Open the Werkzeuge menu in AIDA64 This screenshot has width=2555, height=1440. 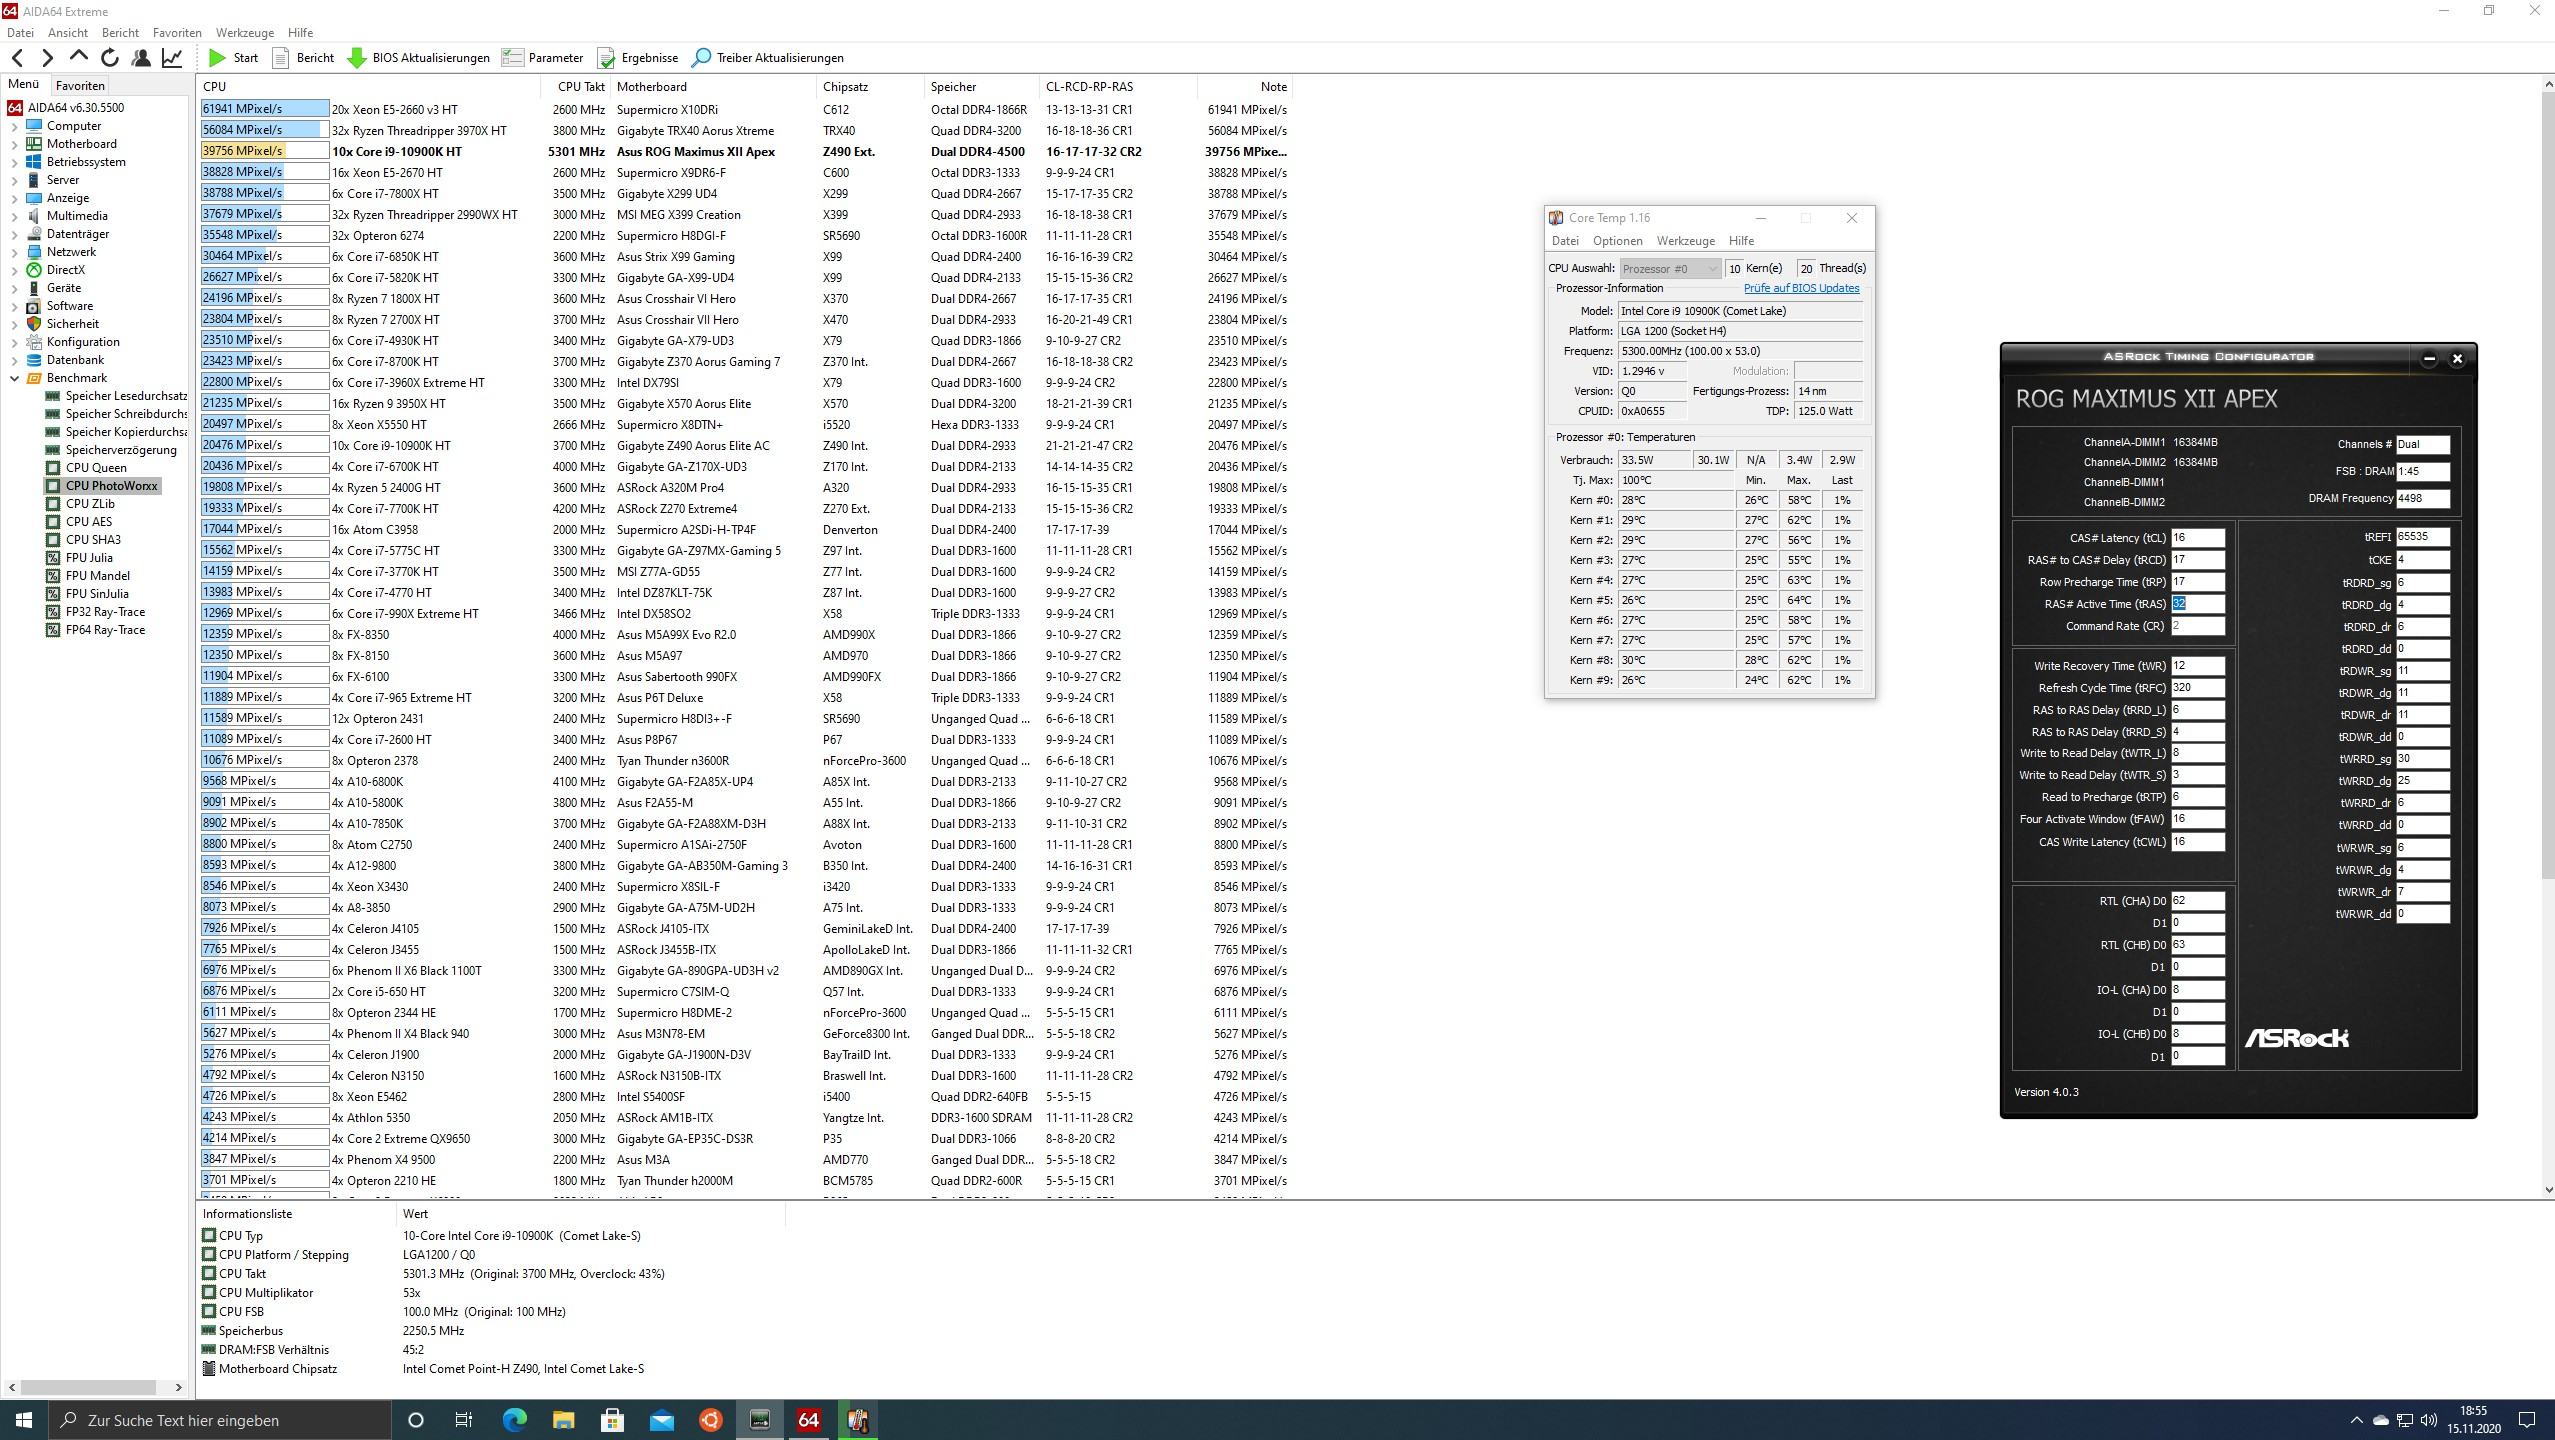coord(244,33)
